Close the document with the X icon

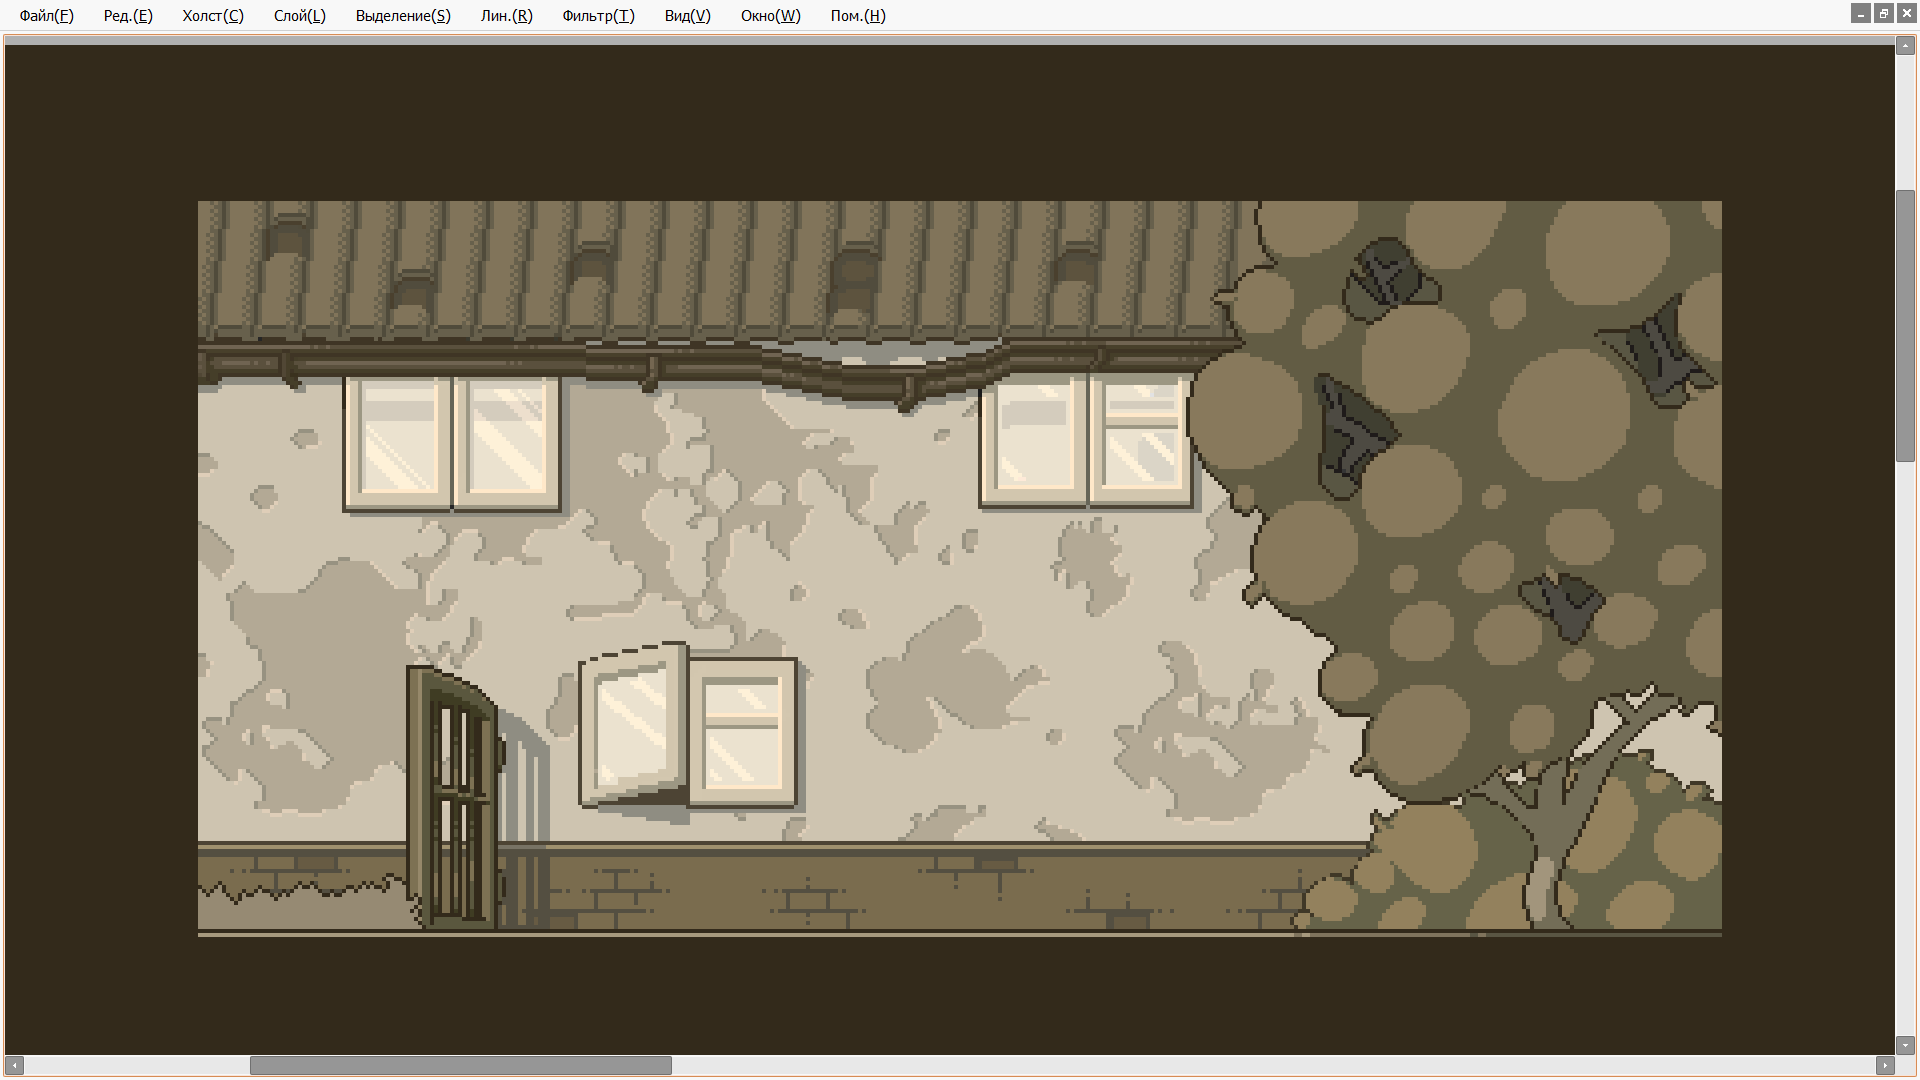1907,14
